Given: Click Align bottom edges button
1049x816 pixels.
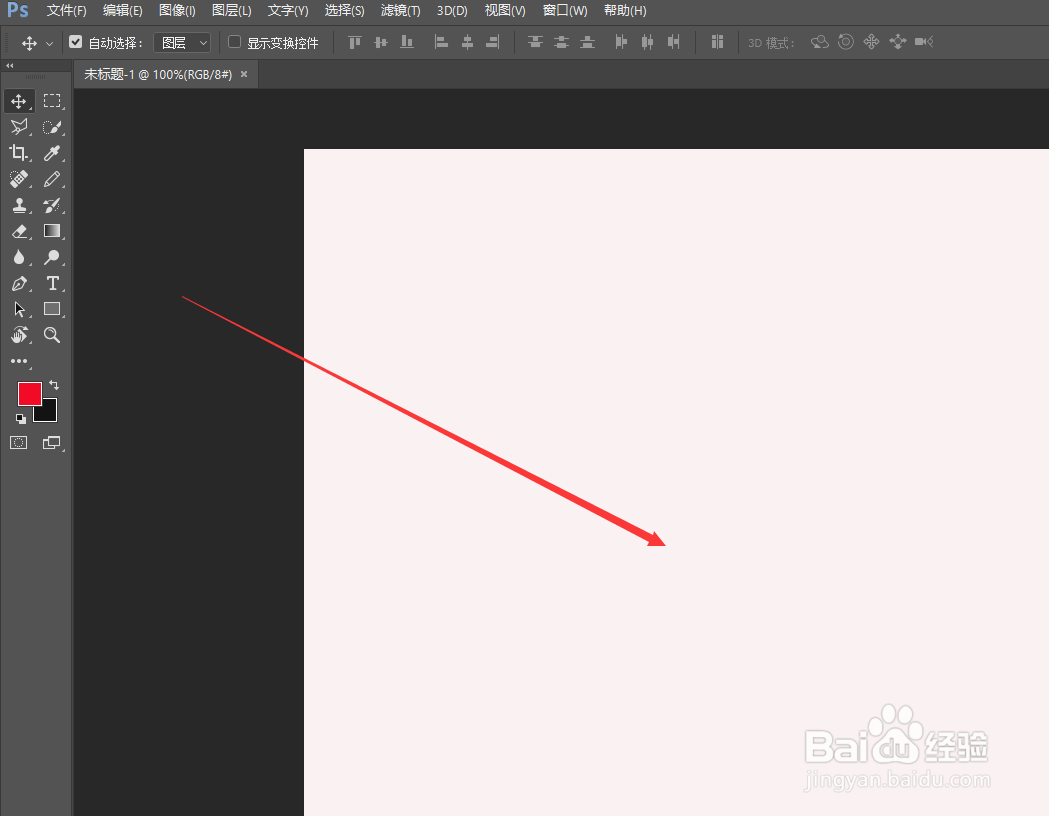Looking at the screenshot, I should click(407, 42).
